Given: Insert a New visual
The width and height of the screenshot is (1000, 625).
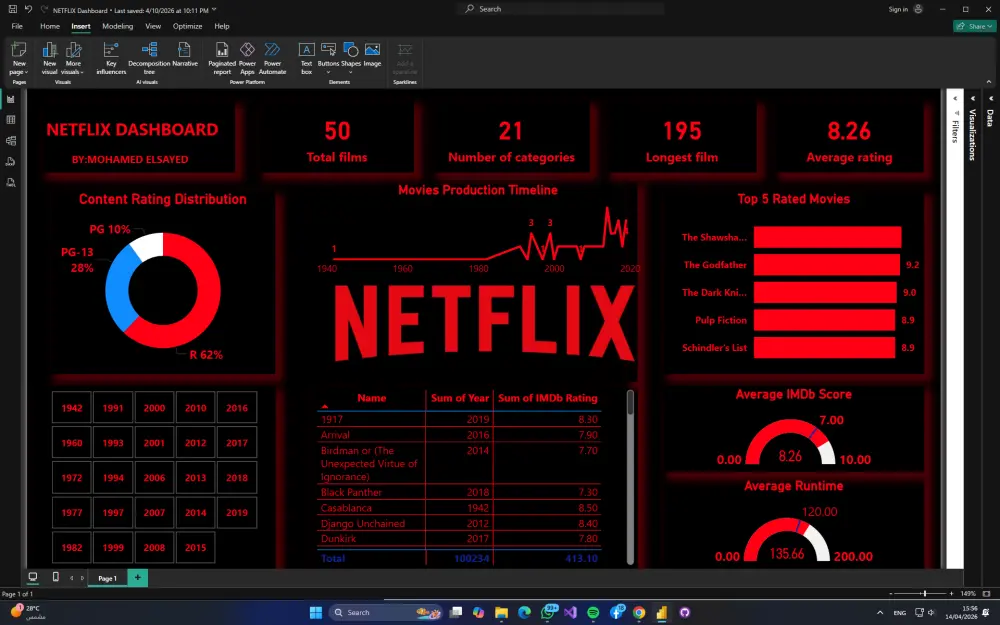Looking at the screenshot, I should click(50, 59).
